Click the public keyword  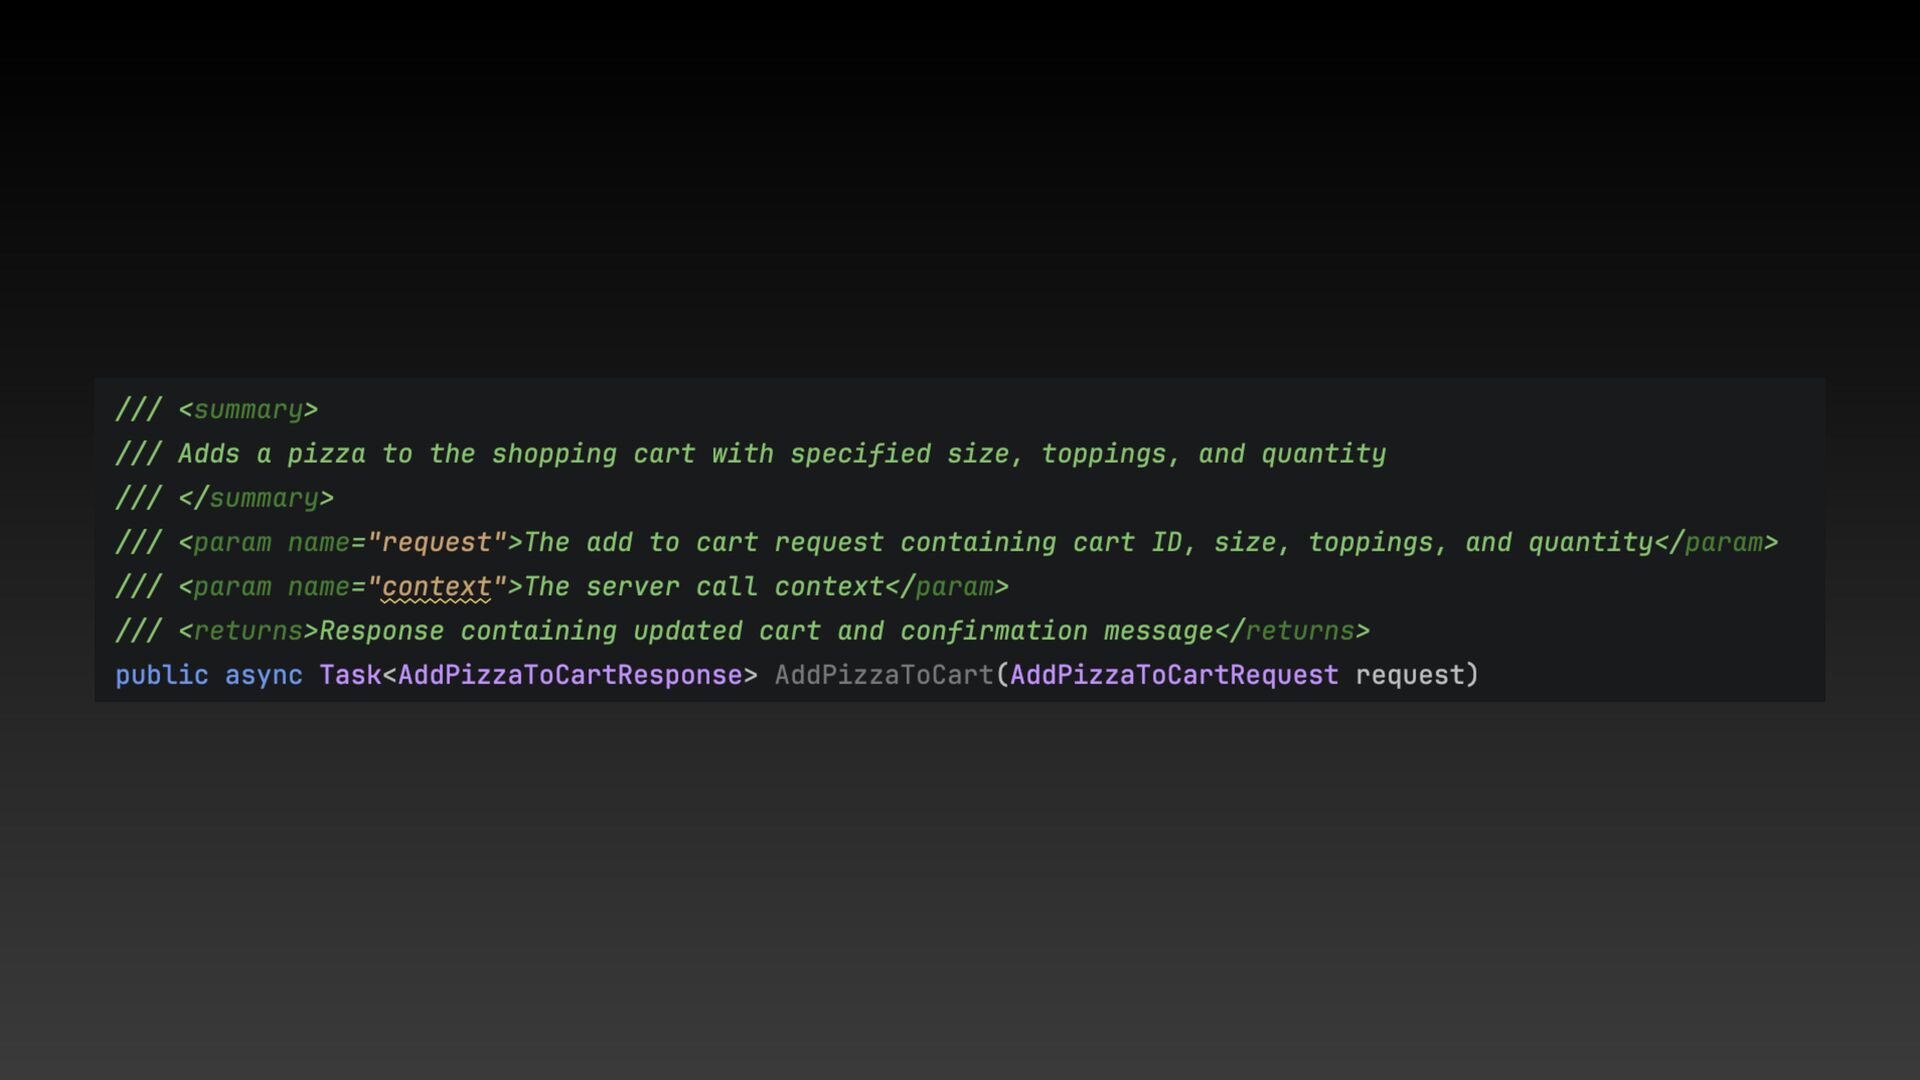click(162, 676)
